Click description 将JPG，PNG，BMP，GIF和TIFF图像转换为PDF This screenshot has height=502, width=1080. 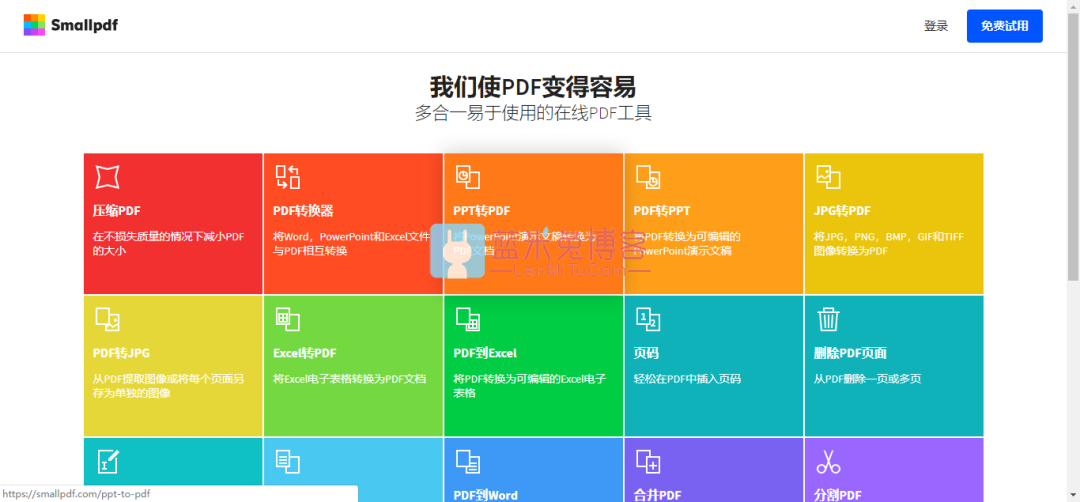click(889, 244)
